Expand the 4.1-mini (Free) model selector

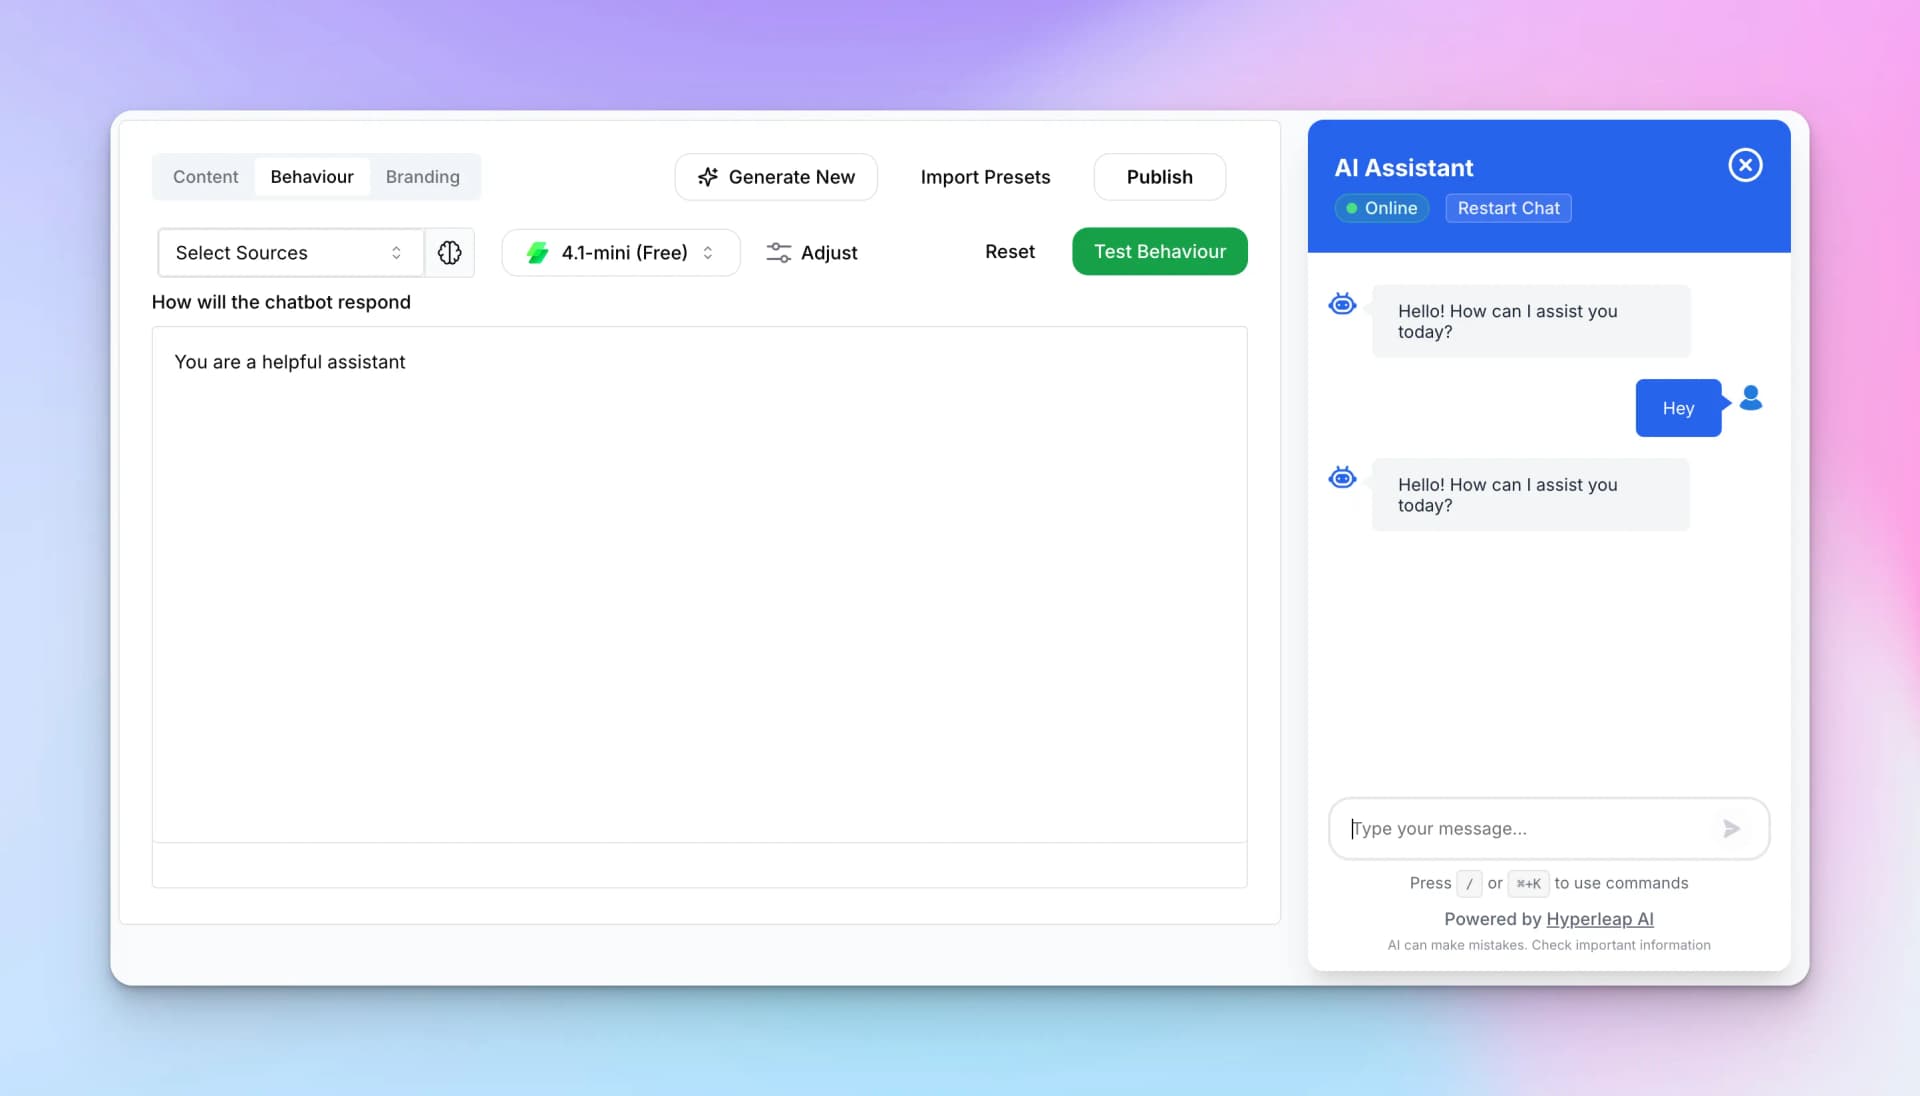tap(621, 253)
